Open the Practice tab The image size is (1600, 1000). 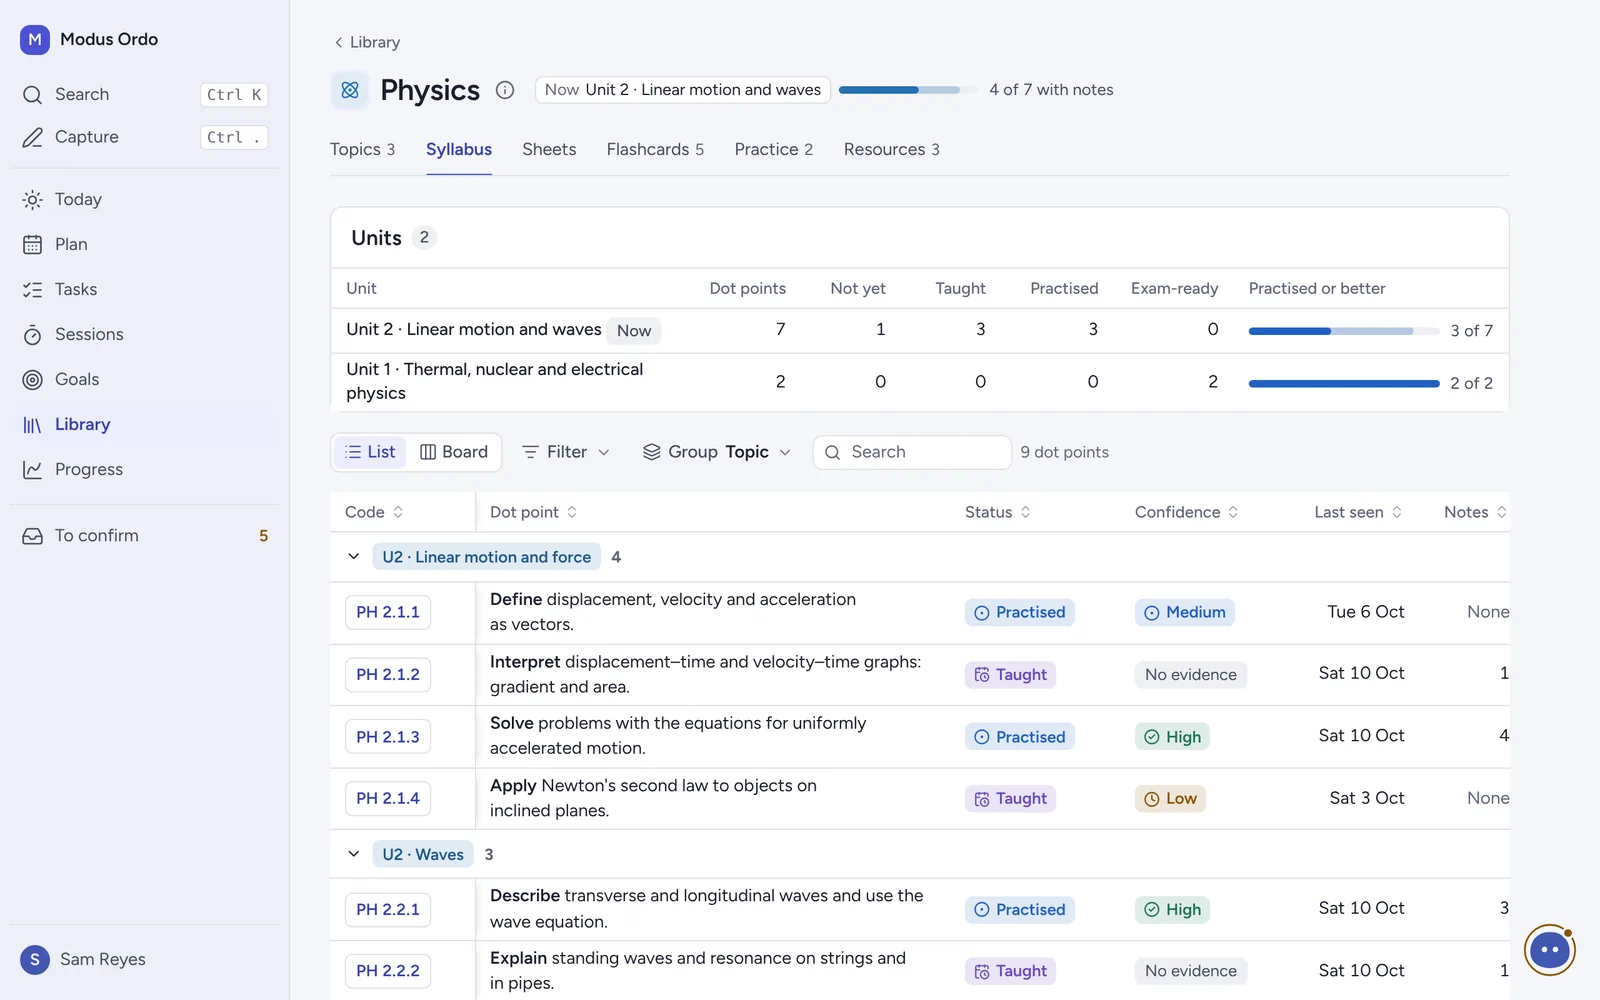(774, 150)
